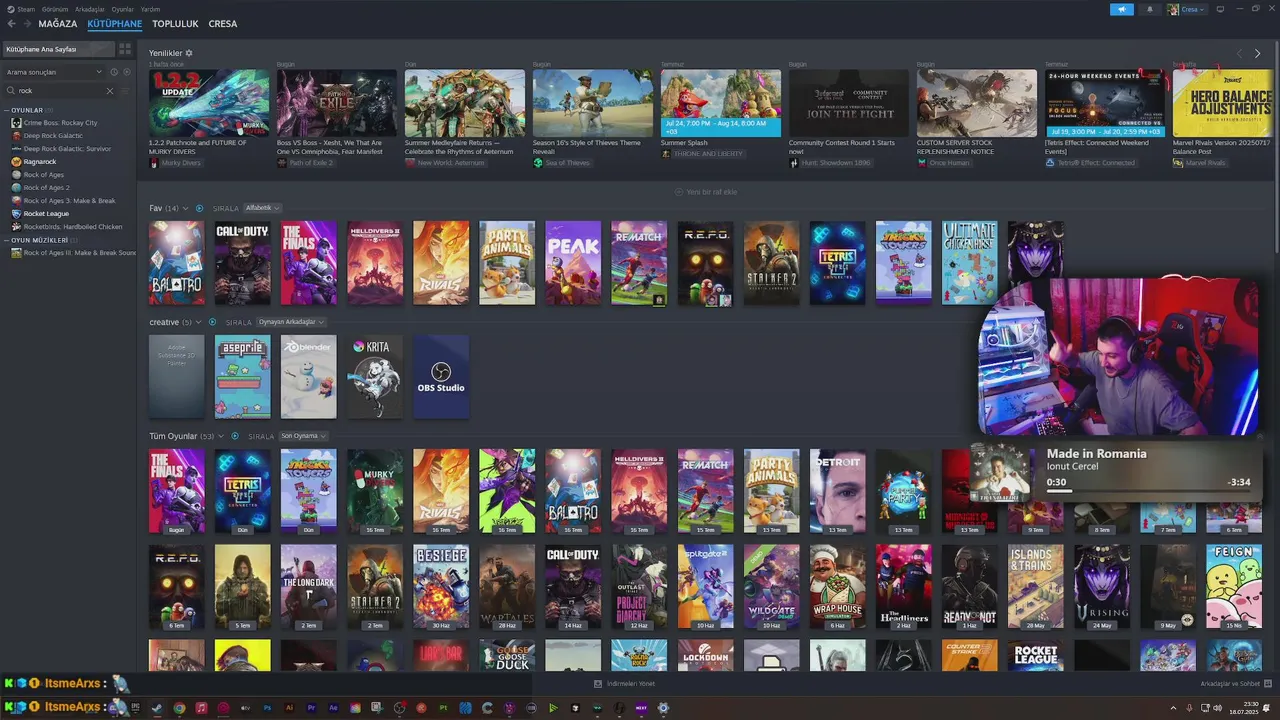Click the play-filter icon beside Fav (14)
Viewport: 1280px width, 720px height.
tap(199, 208)
